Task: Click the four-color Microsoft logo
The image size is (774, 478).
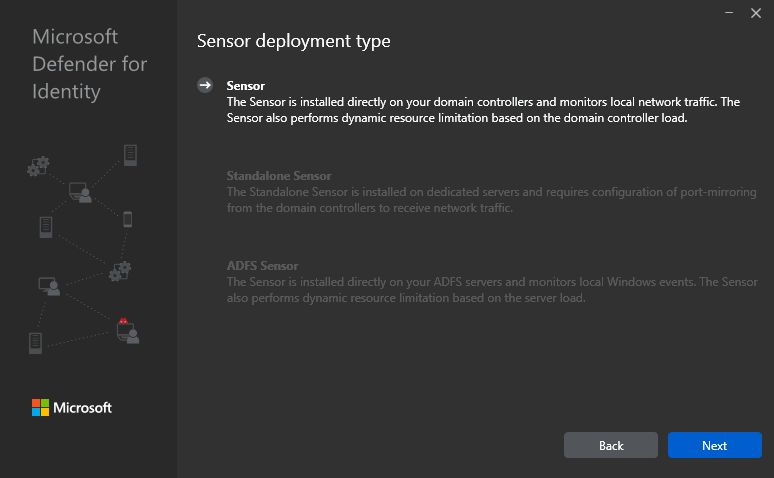Action: tap(40, 407)
